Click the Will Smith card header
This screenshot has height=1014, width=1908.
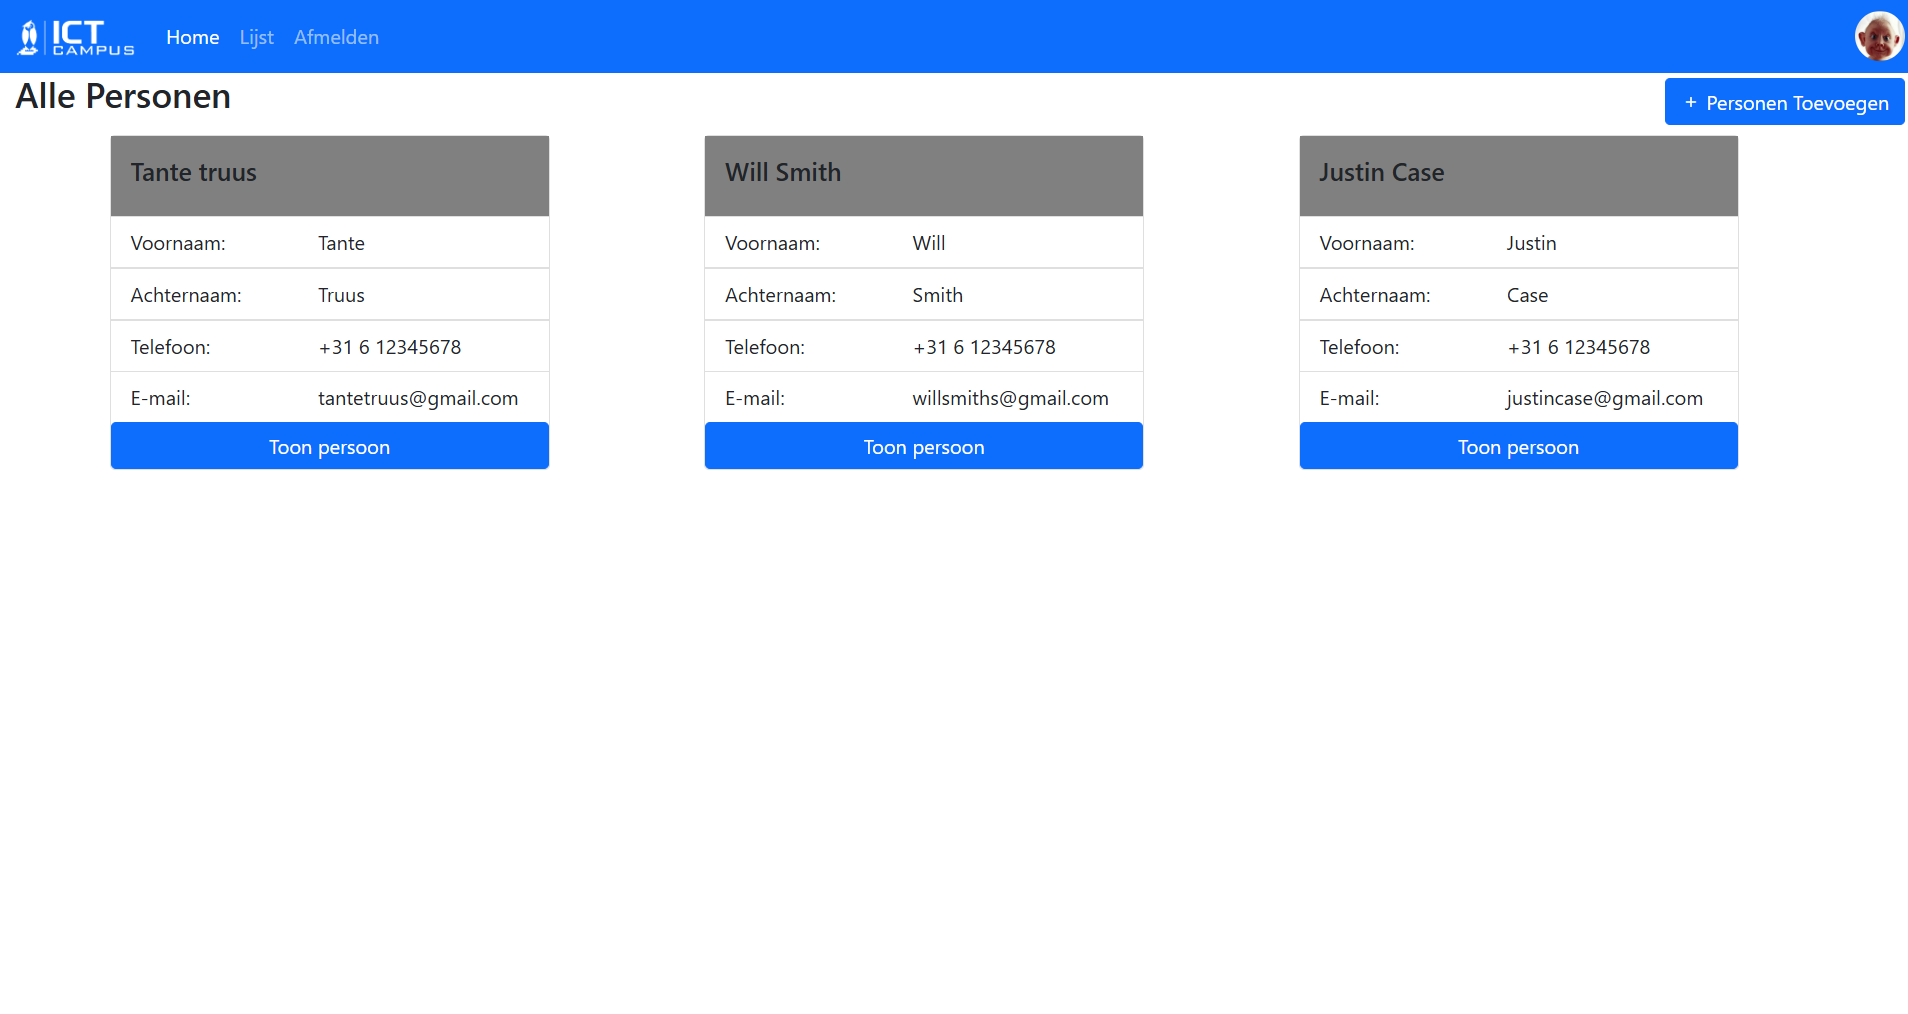click(923, 175)
